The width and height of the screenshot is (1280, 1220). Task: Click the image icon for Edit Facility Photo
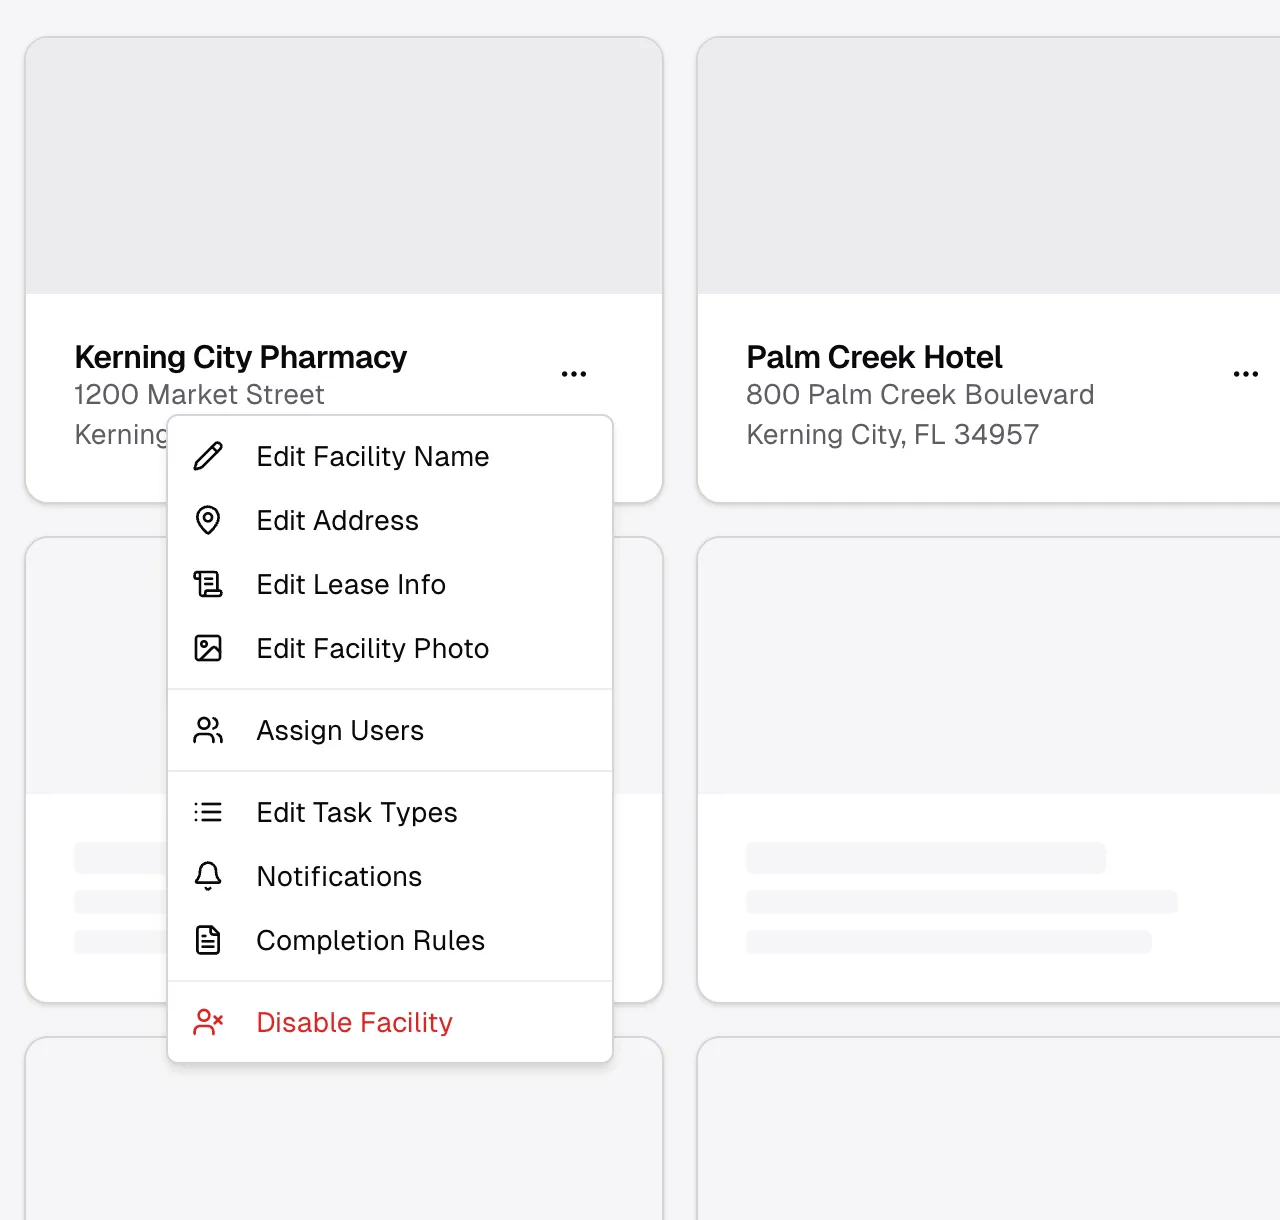tap(208, 648)
